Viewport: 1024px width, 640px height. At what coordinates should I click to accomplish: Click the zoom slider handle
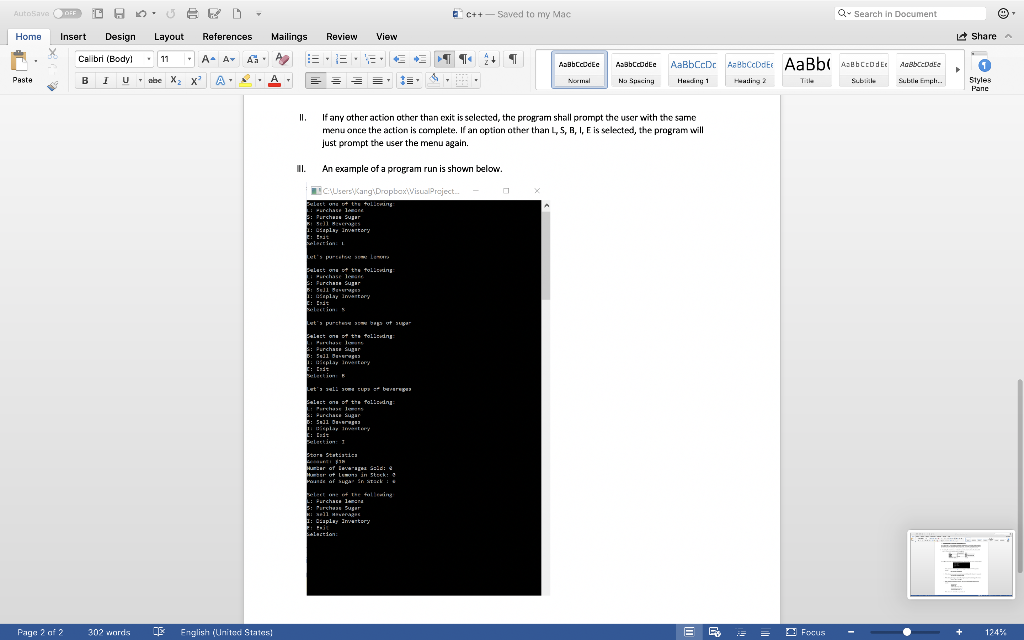(x=906, y=632)
